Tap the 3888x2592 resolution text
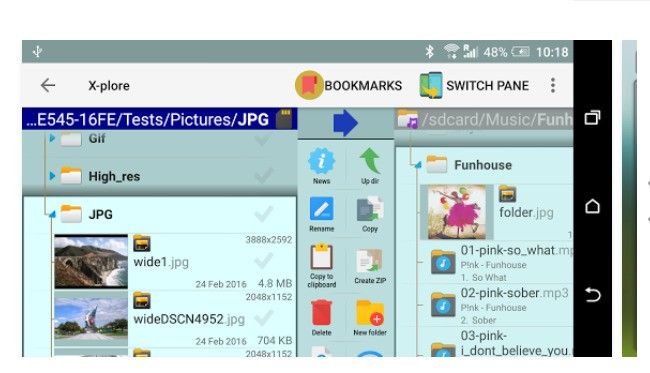This screenshot has width=650, height=373. [x=269, y=240]
